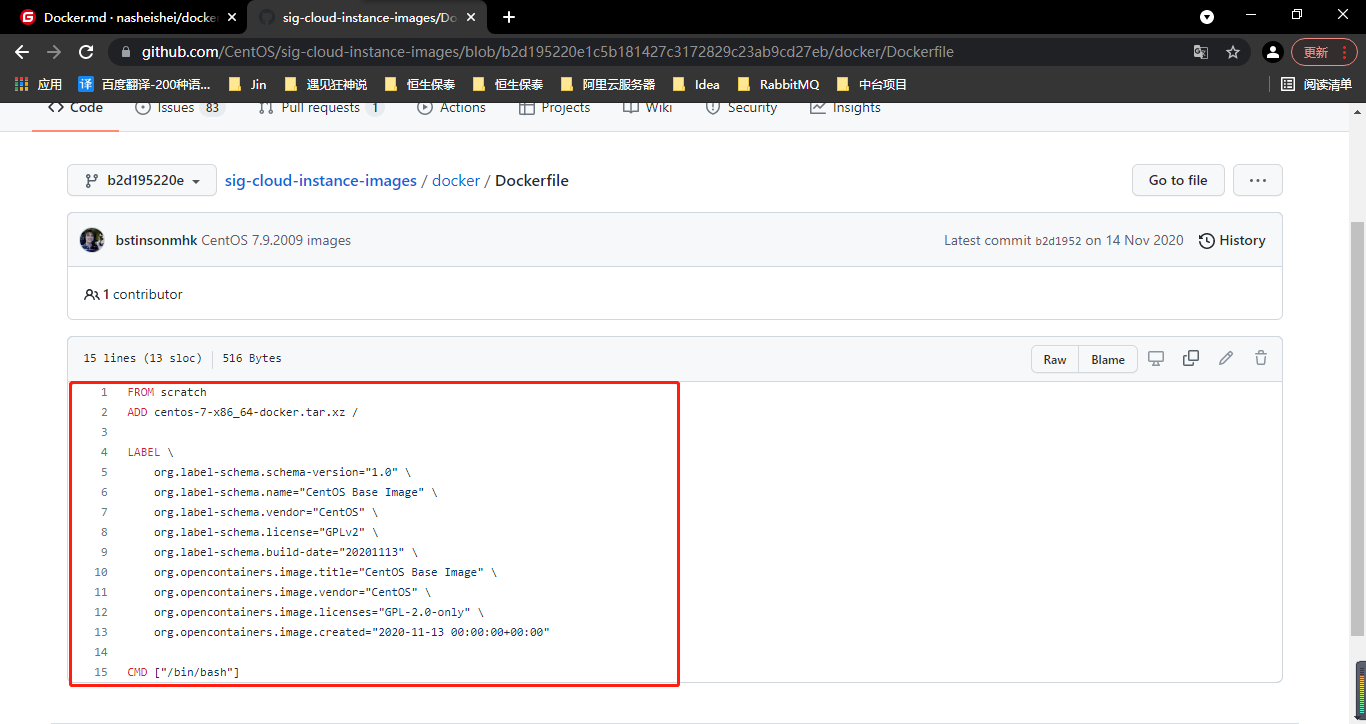Open the Insights tab
The image size is (1366, 724).
845,108
